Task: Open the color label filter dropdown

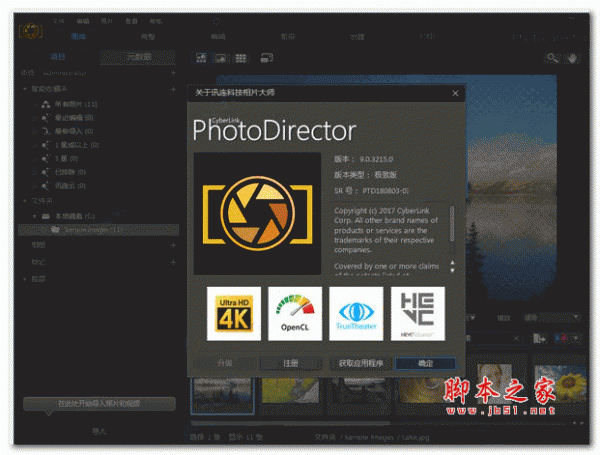Action: (562, 338)
